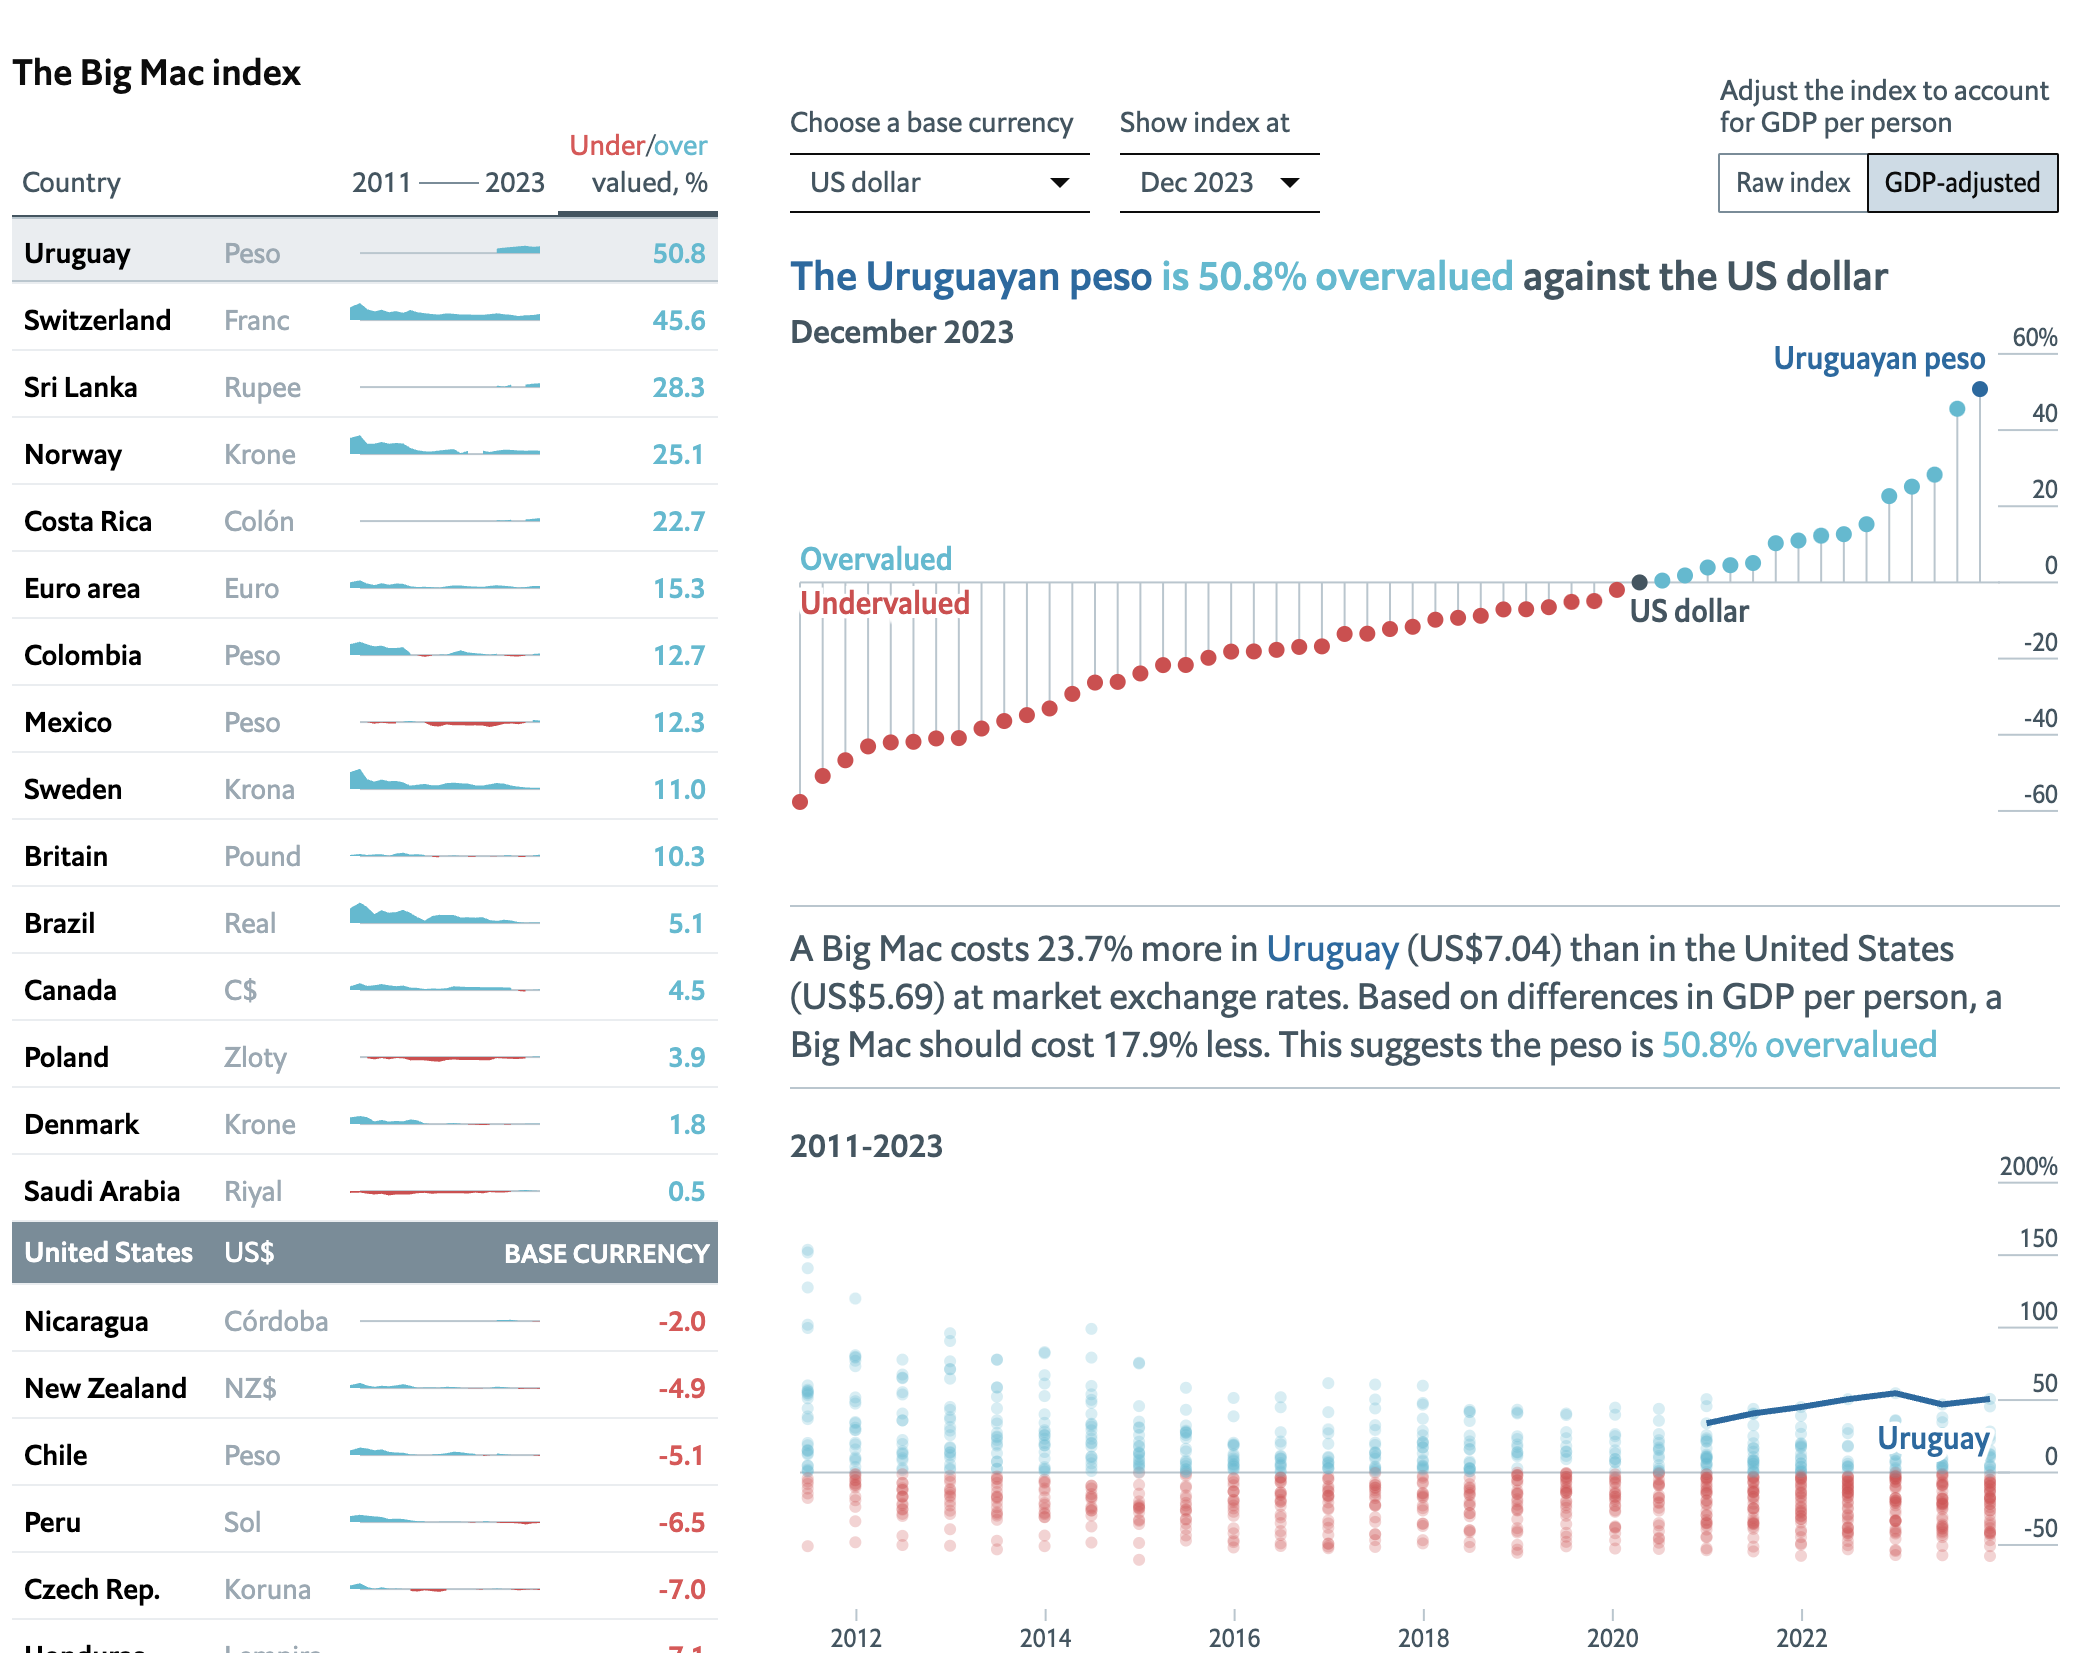Click Brazil's sparkline trend chart
The width and height of the screenshot is (2093, 1666).
(444, 915)
